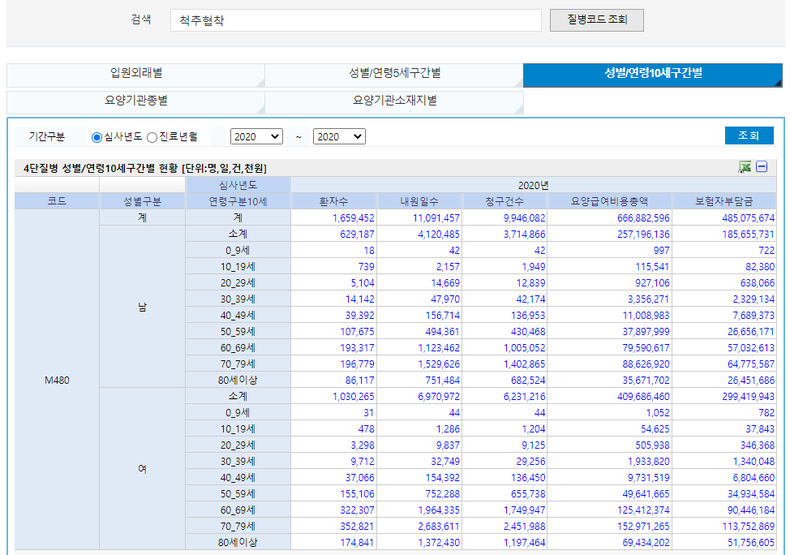The height and width of the screenshot is (555, 790).
Task: Click female 70_79세 보험자부담금 113,752,869
Action: [748, 526]
